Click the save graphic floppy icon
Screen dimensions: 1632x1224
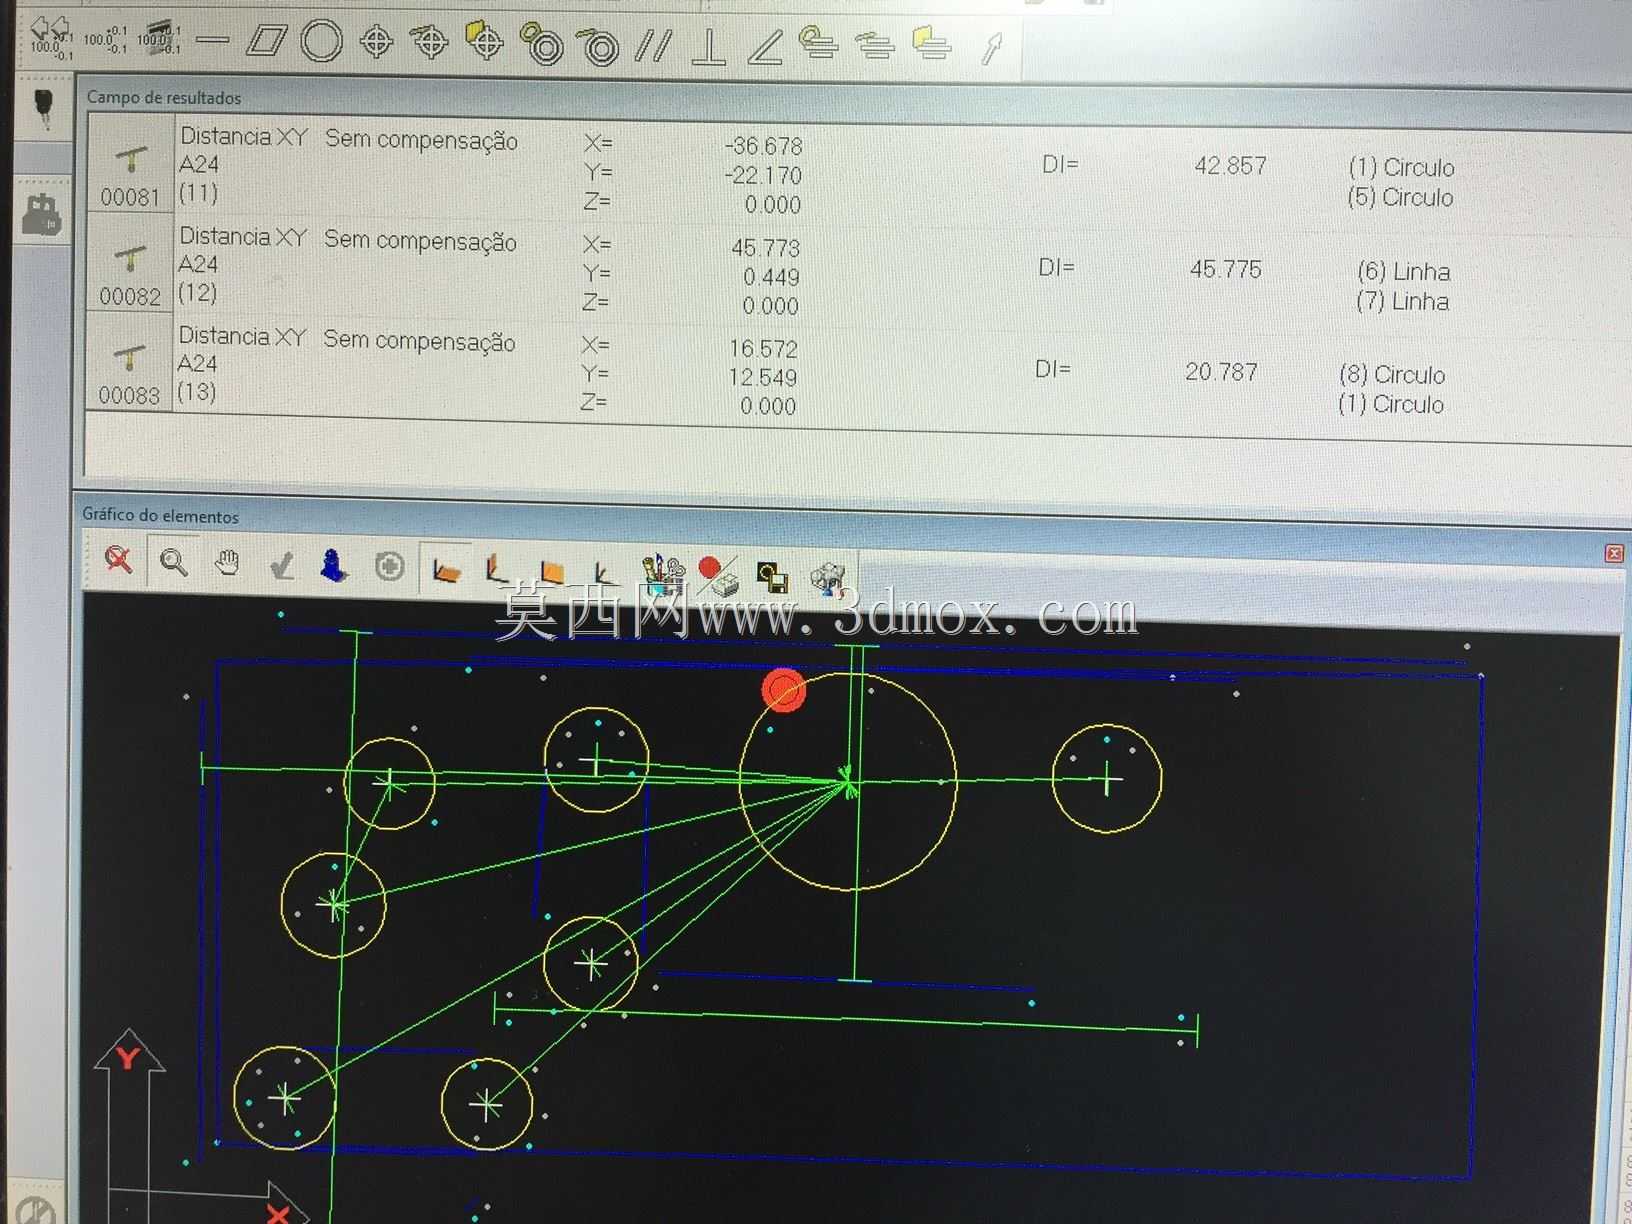[772, 578]
